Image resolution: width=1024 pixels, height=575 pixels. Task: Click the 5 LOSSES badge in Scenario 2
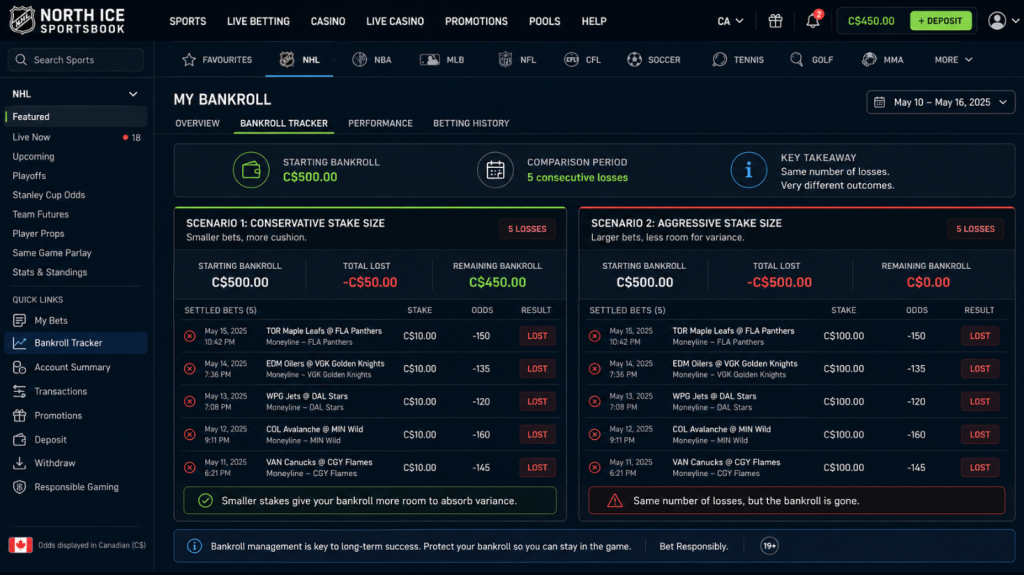point(975,229)
